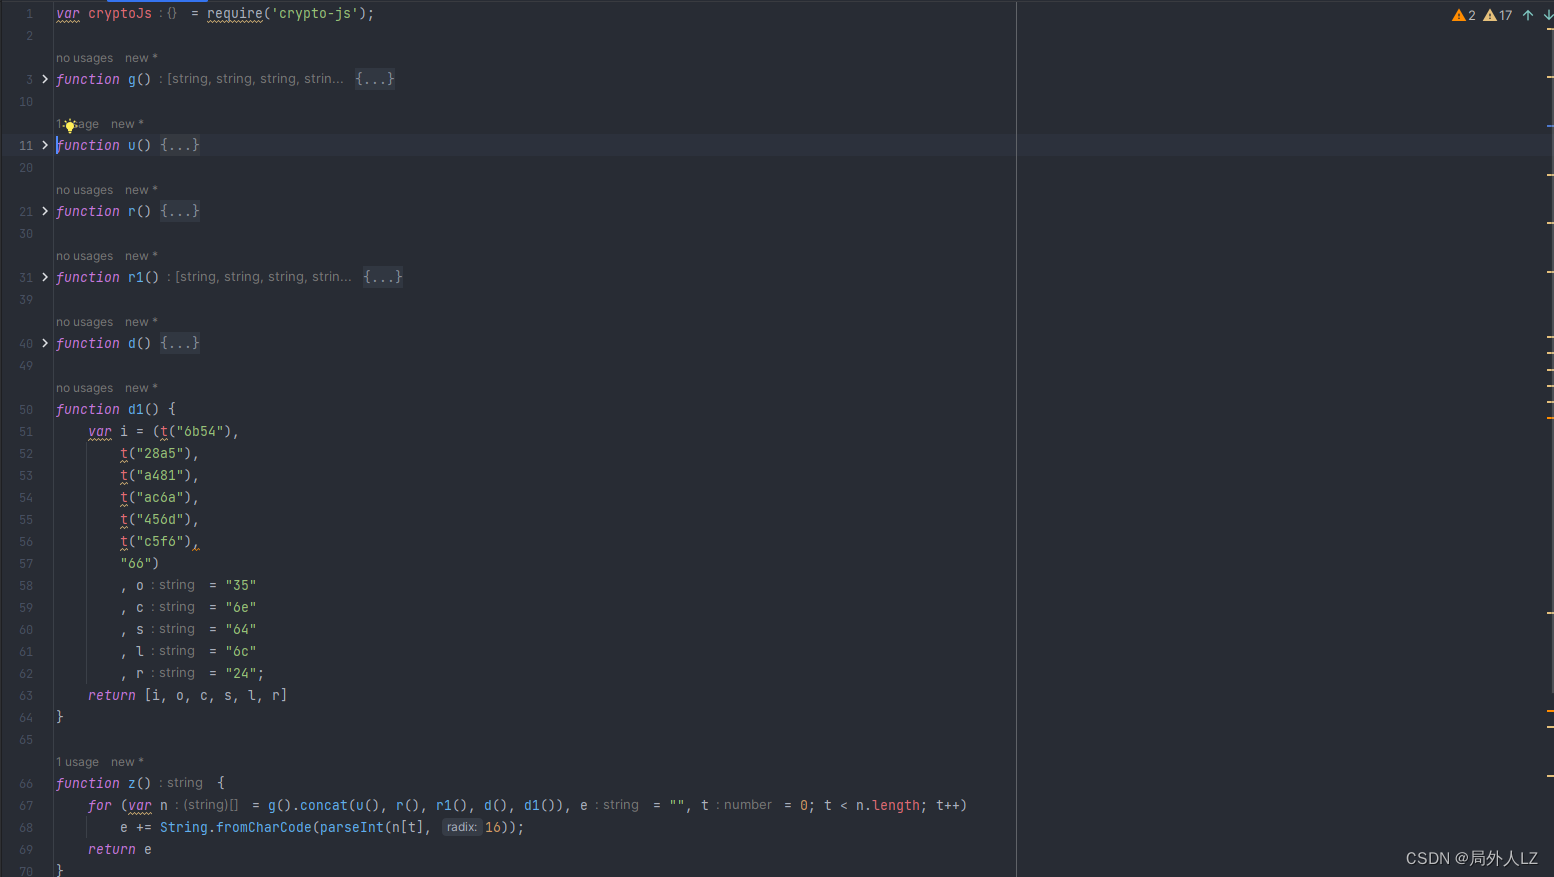Expand the {...} placeholder of function d()
The height and width of the screenshot is (877, 1554).
(x=180, y=343)
